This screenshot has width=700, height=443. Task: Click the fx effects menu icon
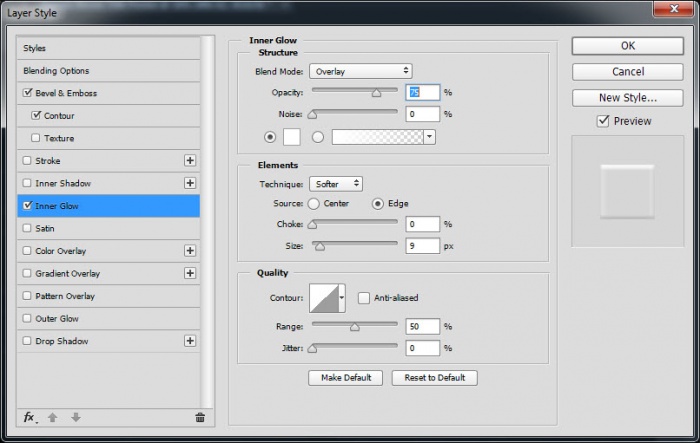tap(31, 417)
